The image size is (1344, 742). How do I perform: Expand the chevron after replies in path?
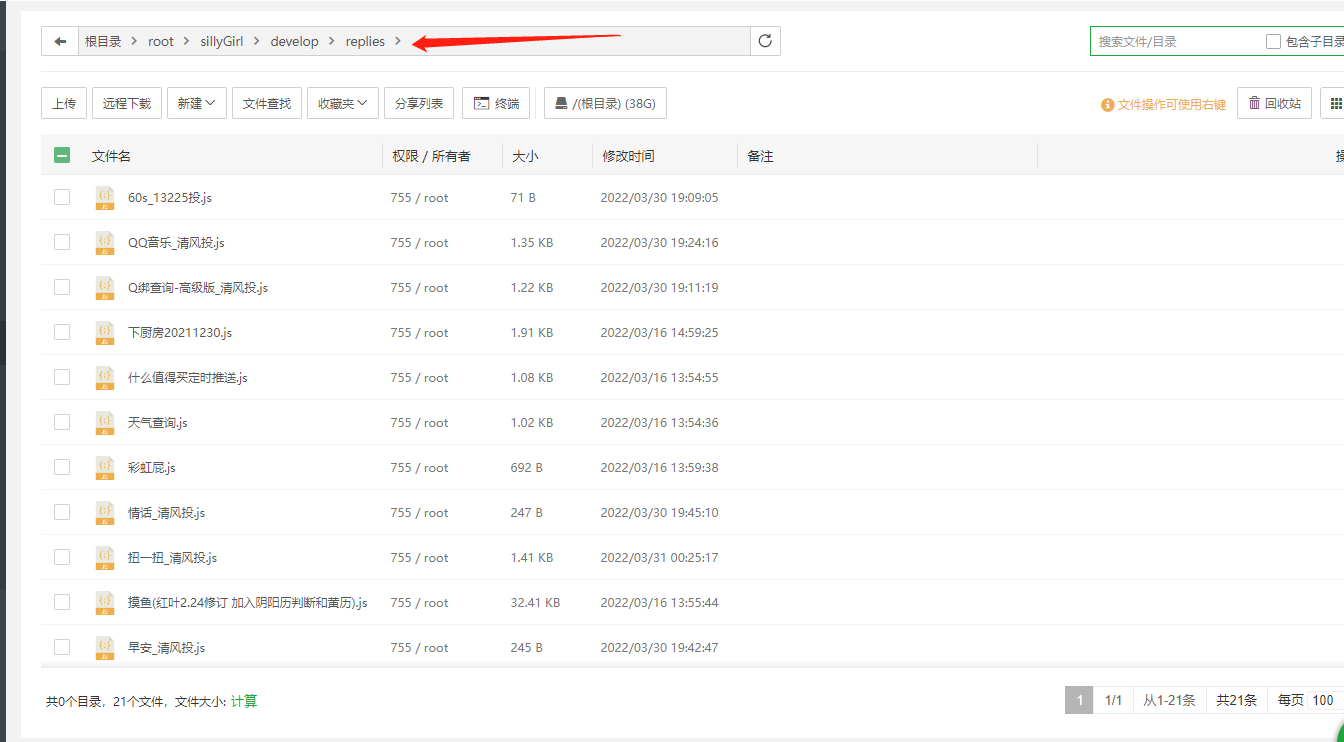pos(398,41)
